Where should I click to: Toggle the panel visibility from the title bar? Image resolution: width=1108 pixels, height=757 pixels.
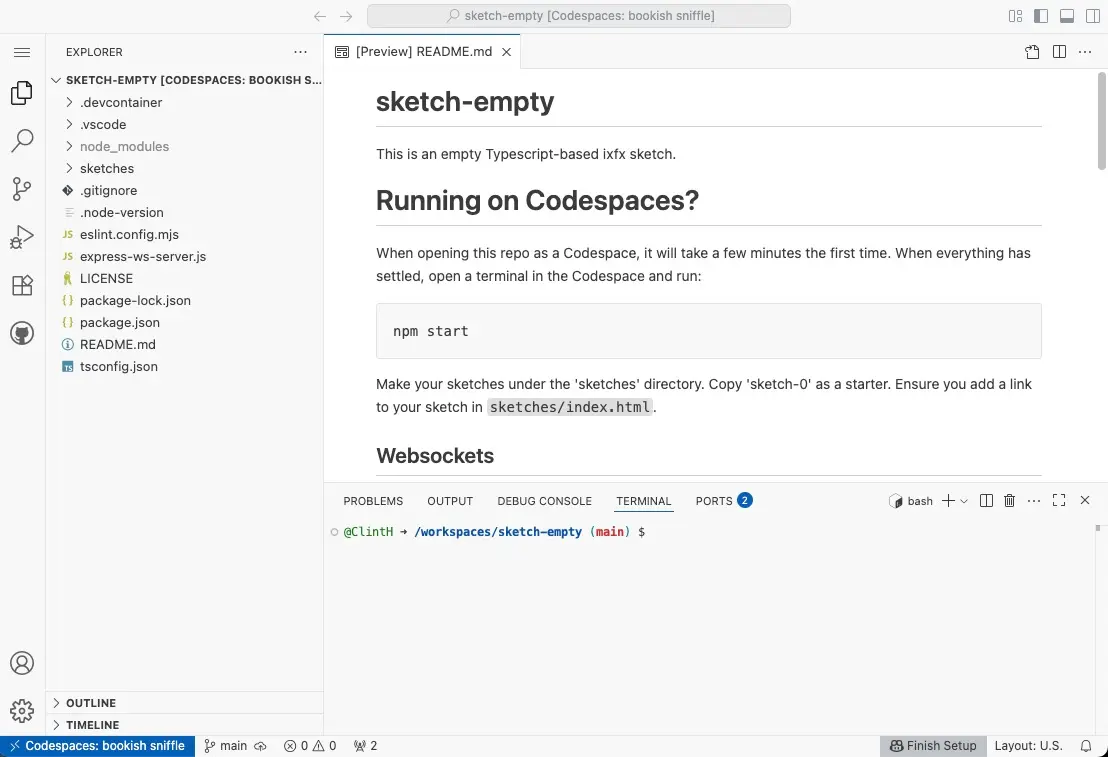click(x=1065, y=16)
